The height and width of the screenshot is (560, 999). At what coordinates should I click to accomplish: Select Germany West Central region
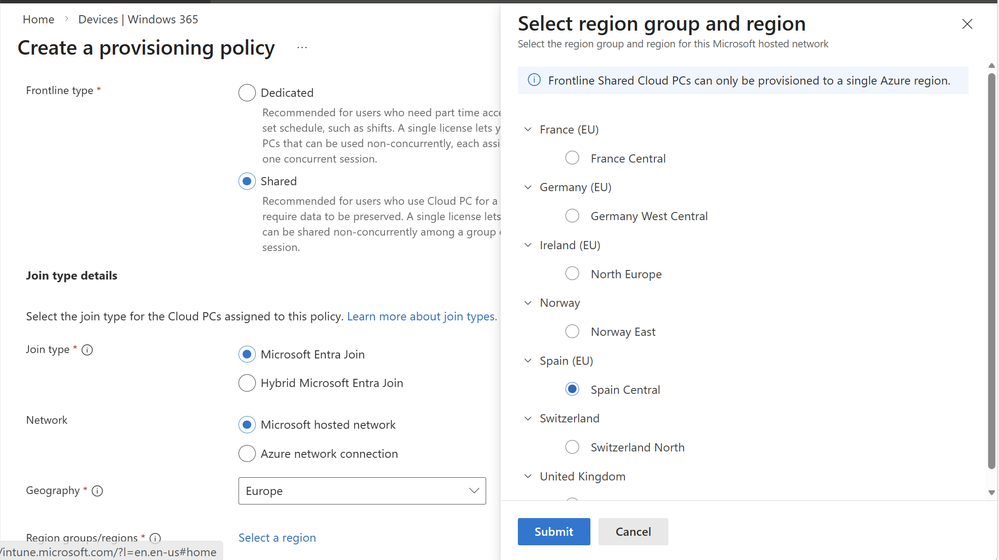(572, 216)
